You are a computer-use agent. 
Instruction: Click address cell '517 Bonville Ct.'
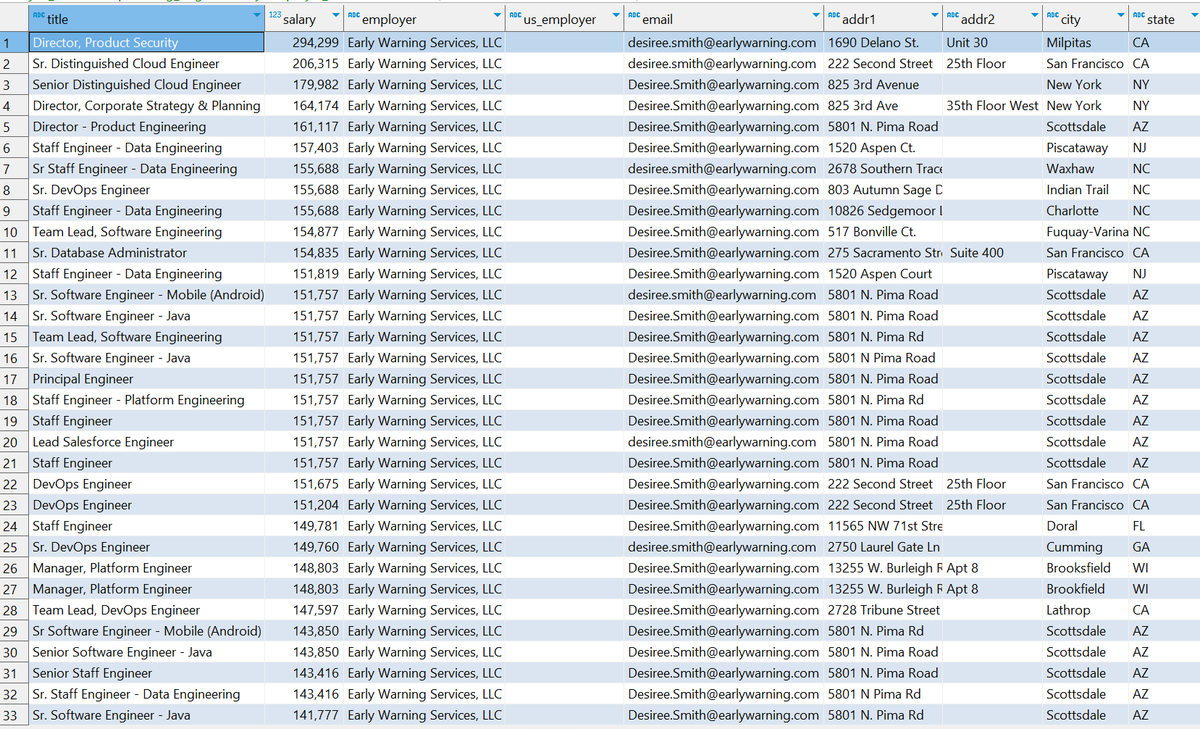tap(884, 232)
